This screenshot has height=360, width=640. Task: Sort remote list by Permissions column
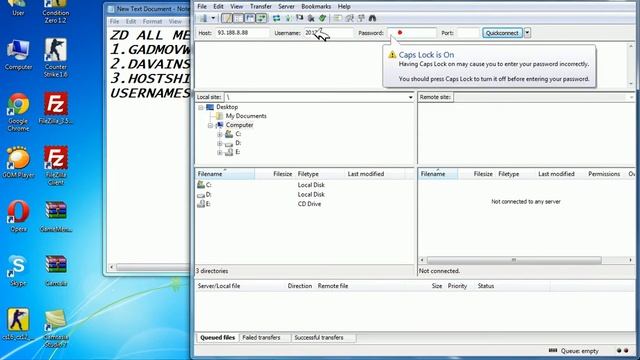[x=604, y=174]
